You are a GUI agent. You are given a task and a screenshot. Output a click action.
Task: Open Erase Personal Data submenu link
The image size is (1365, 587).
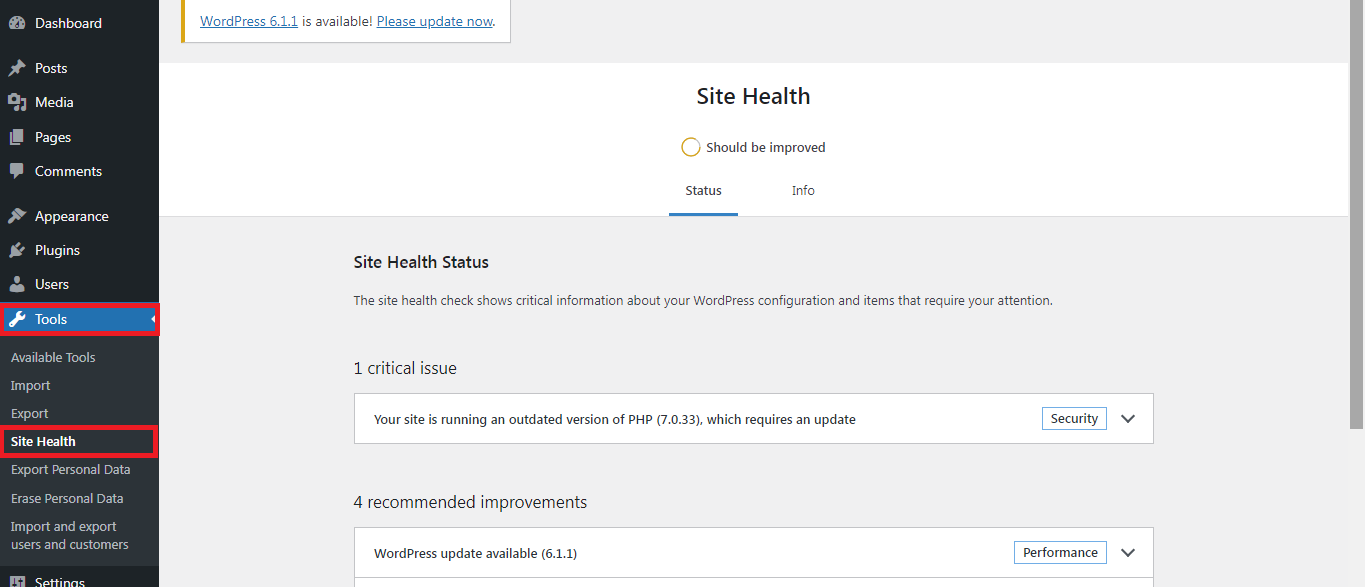(67, 498)
